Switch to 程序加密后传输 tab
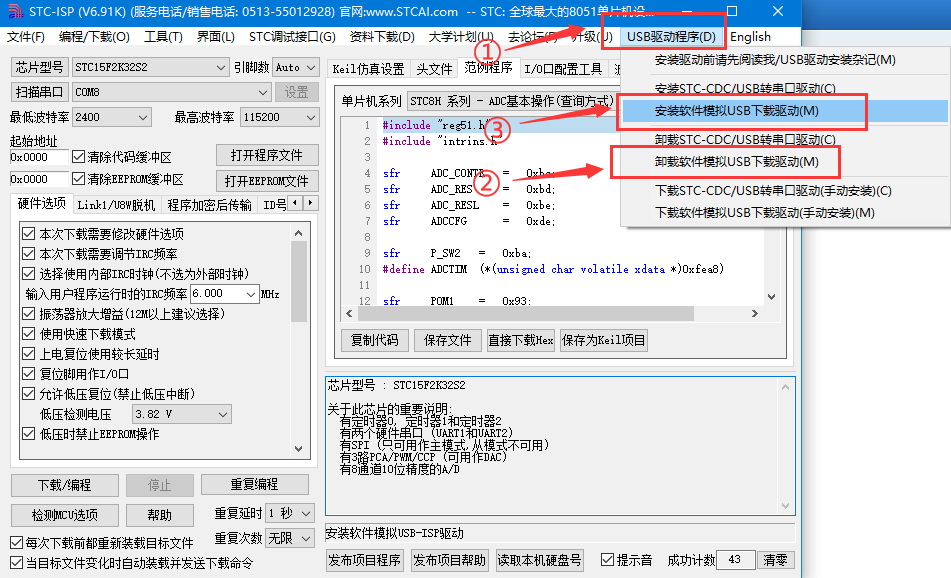The image size is (951, 578). [209, 205]
